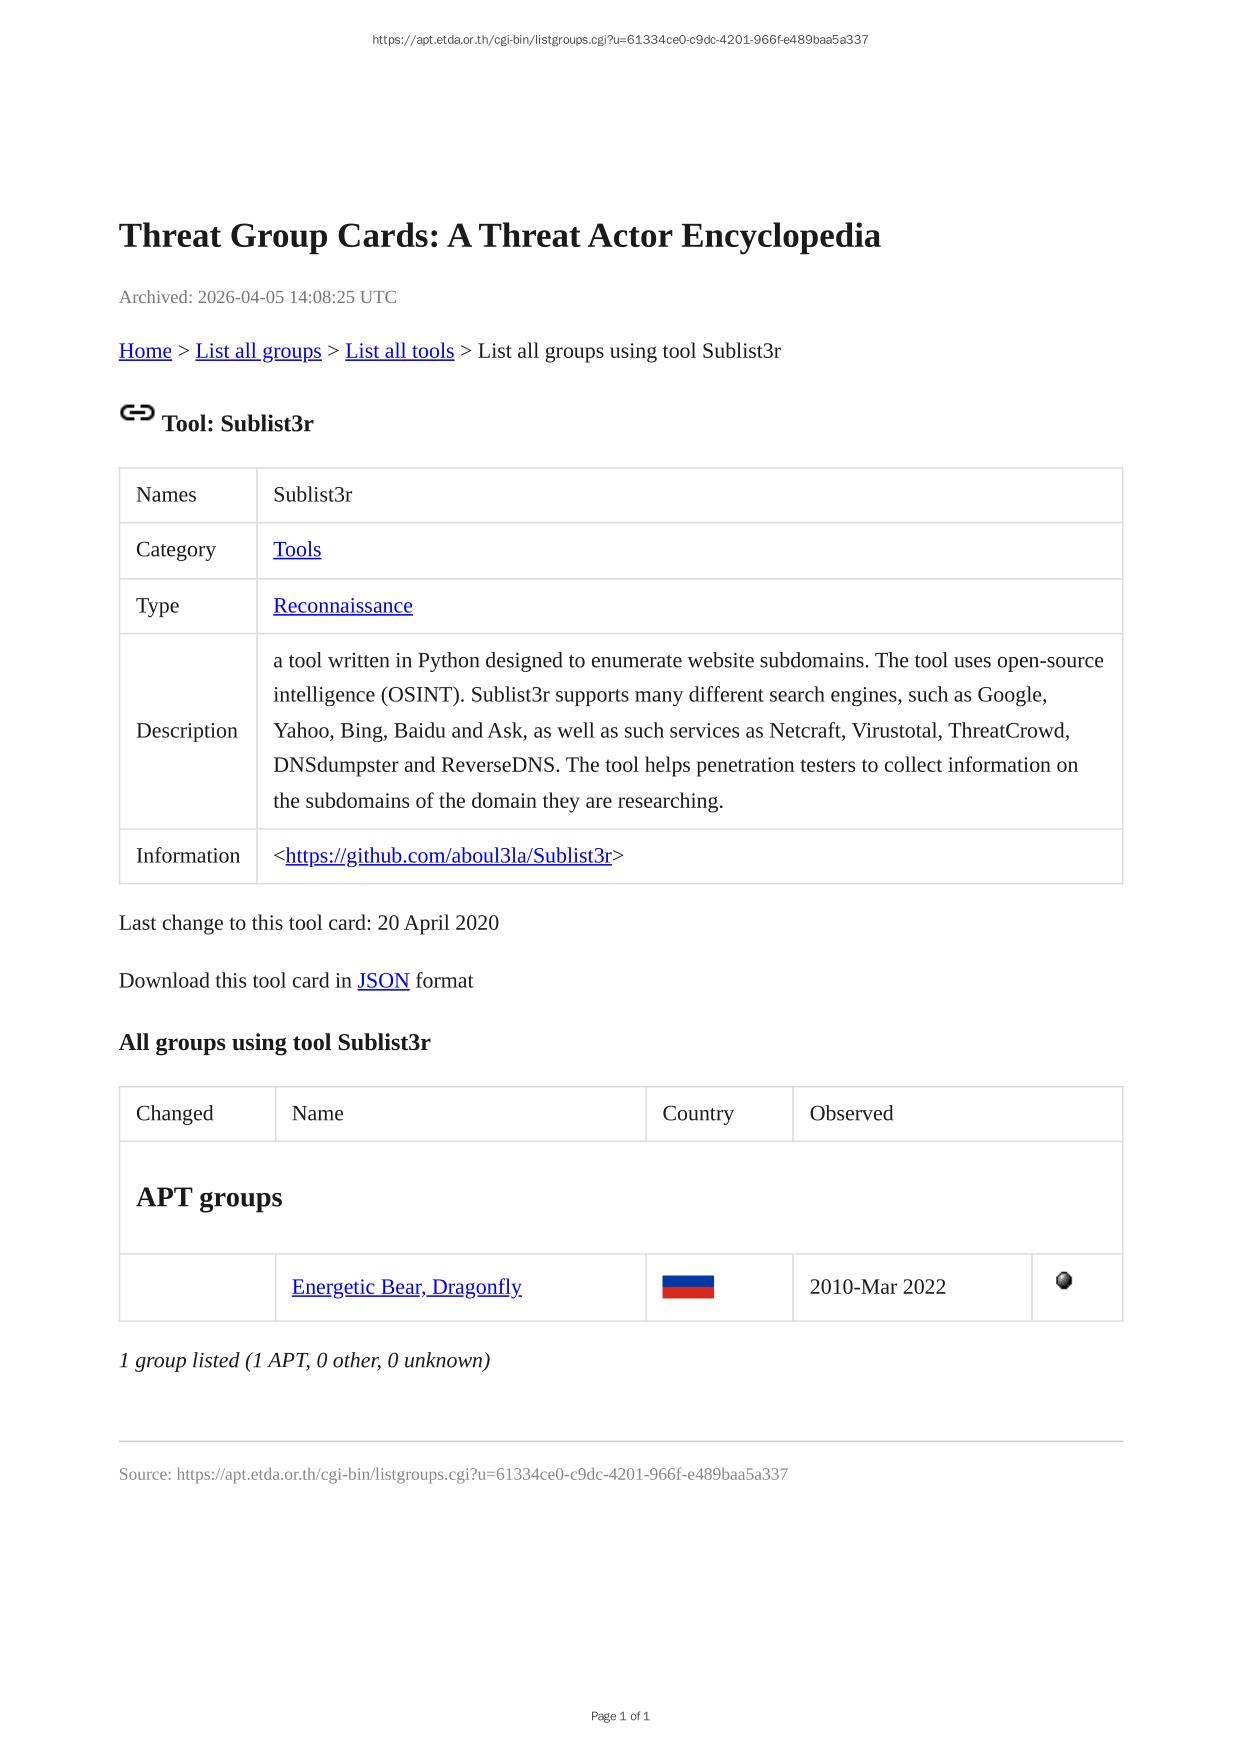The image size is (1242, 1756).
Task: Open the Sublist3r GitHub repository link
Action: coord(448,856)
